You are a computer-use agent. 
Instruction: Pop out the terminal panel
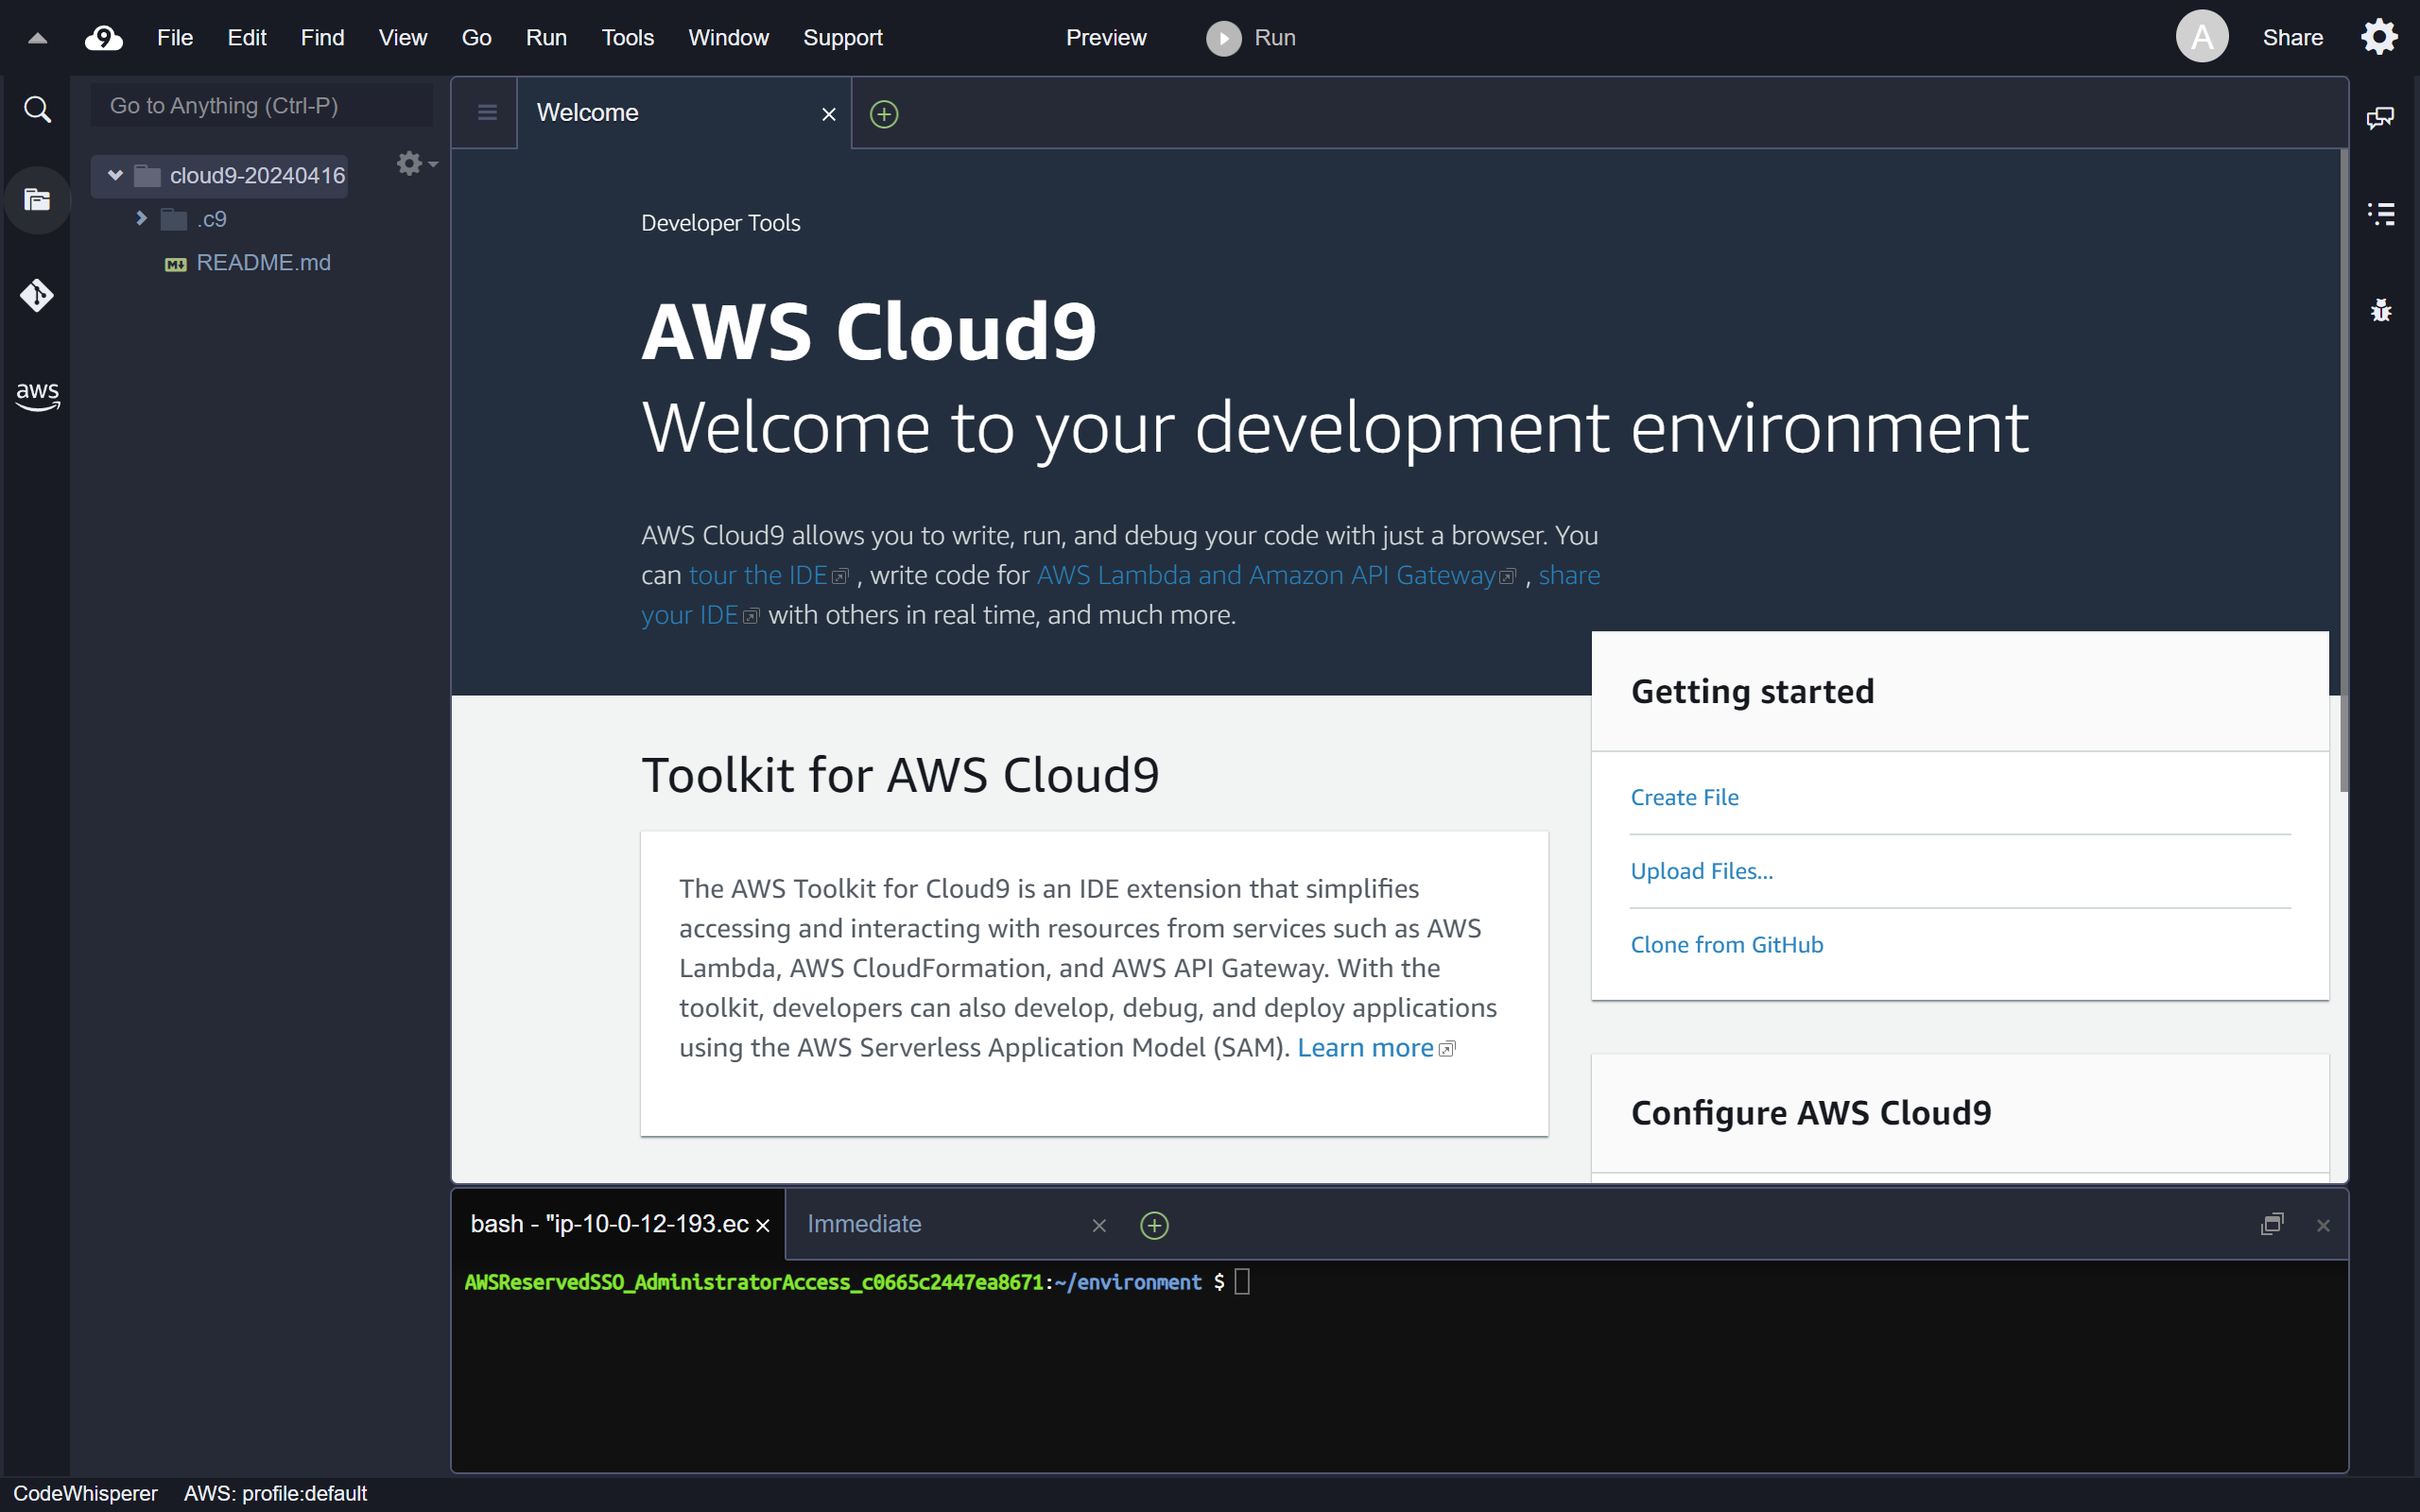[x=2272, y=1224]
